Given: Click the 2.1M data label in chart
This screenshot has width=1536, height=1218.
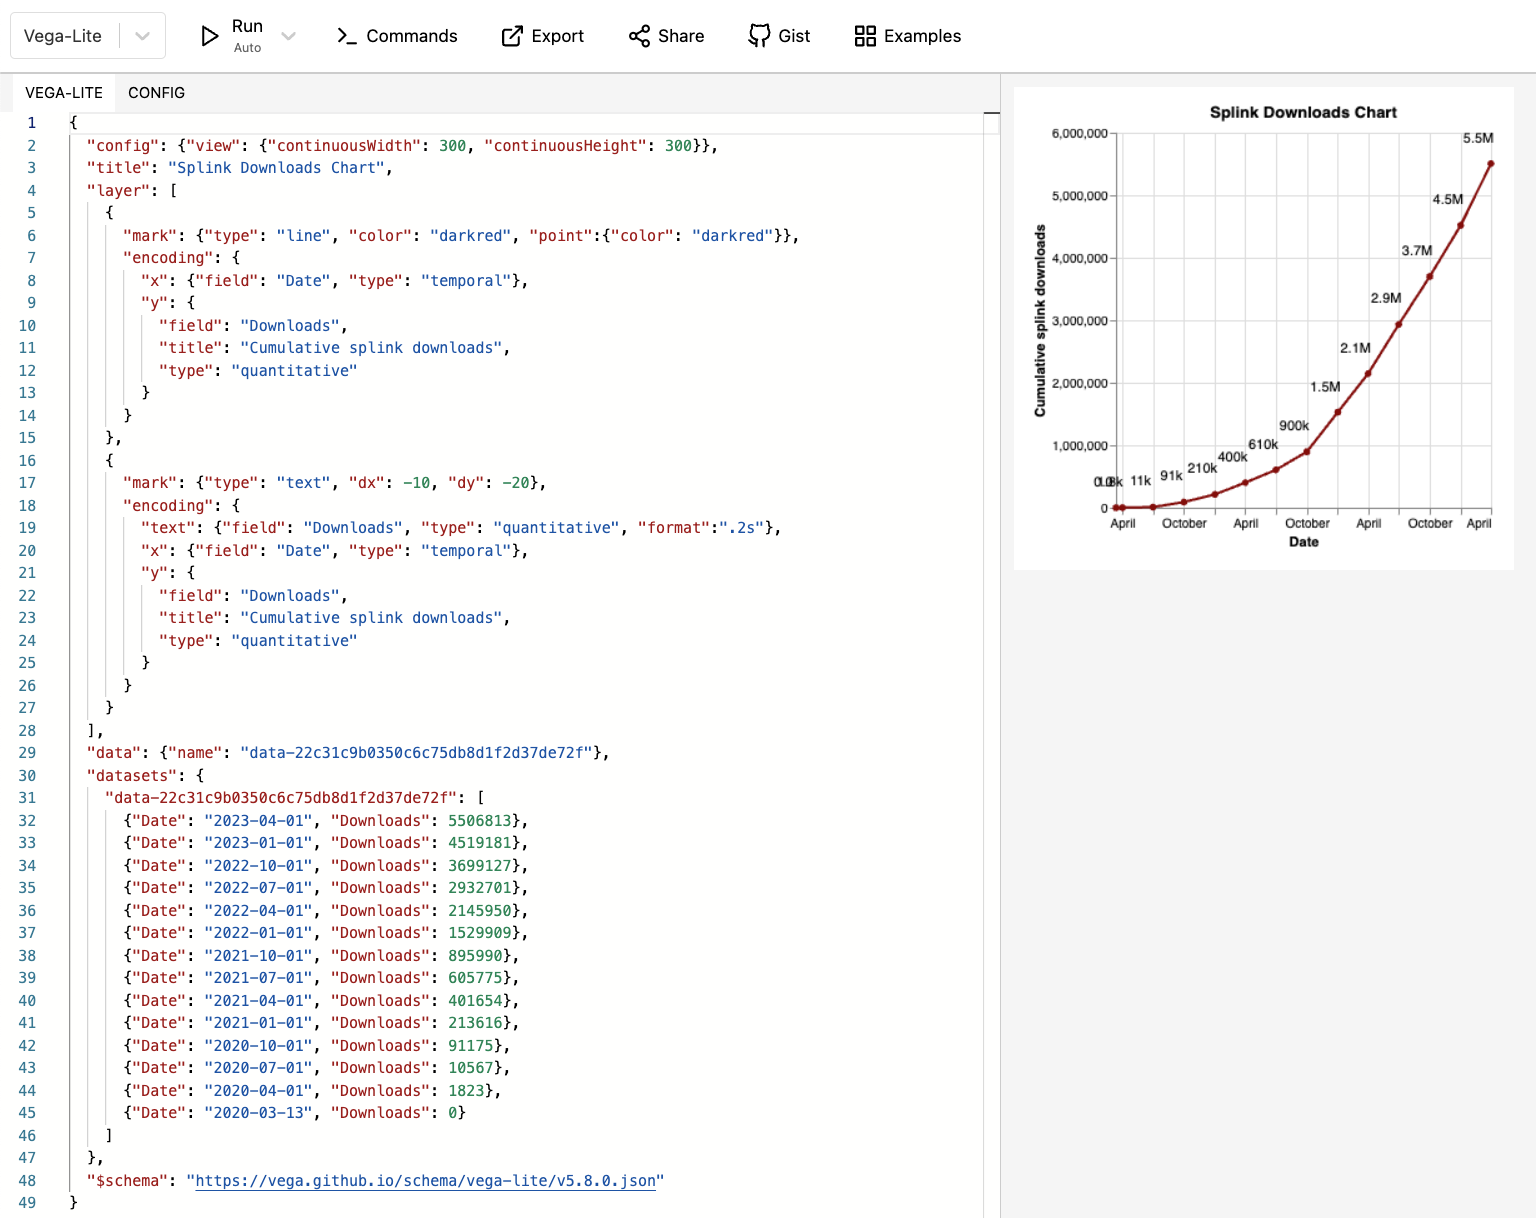Looking at the screenshot, I should 1355,348.
